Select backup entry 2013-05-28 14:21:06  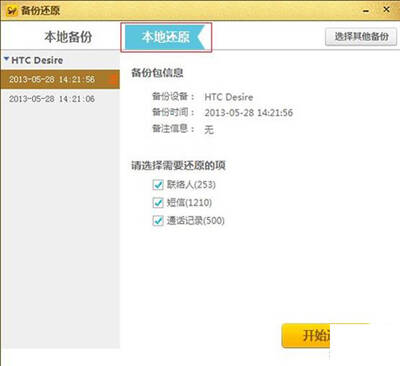(x=60, y=99)
